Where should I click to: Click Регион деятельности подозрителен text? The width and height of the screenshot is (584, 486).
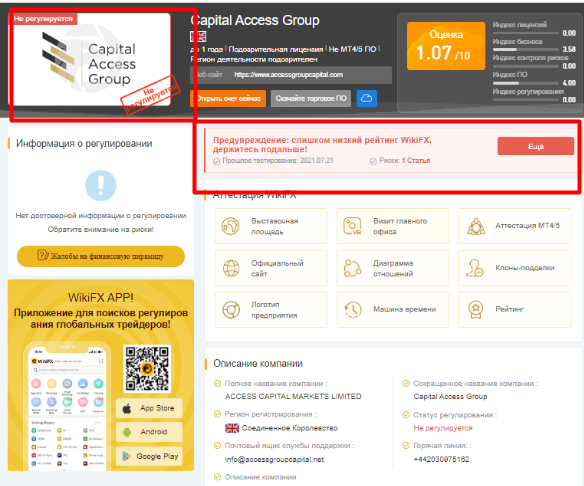pyautogui.click(x=254, y=60)
